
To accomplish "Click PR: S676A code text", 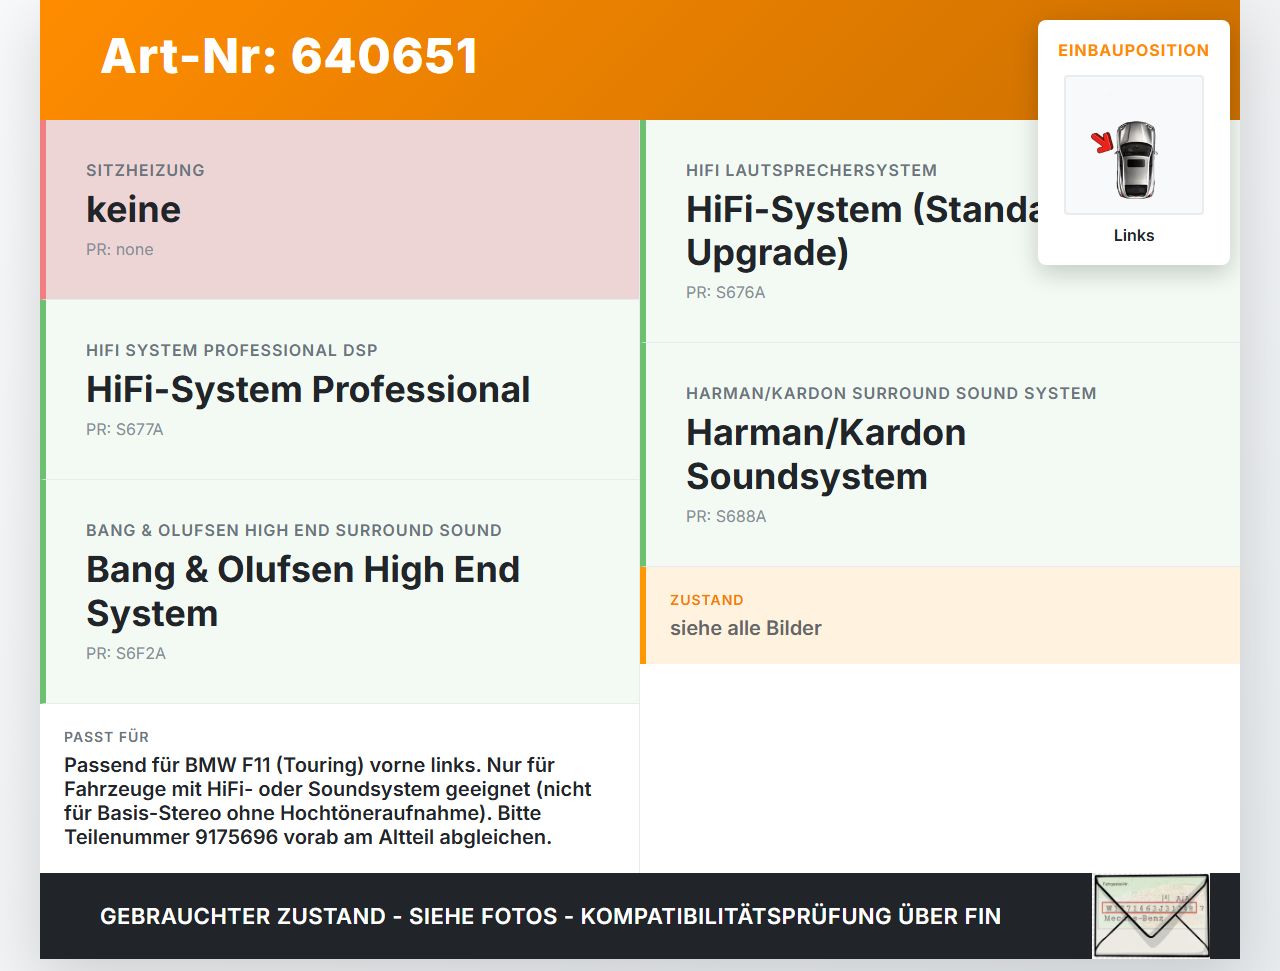I will 726,293.
